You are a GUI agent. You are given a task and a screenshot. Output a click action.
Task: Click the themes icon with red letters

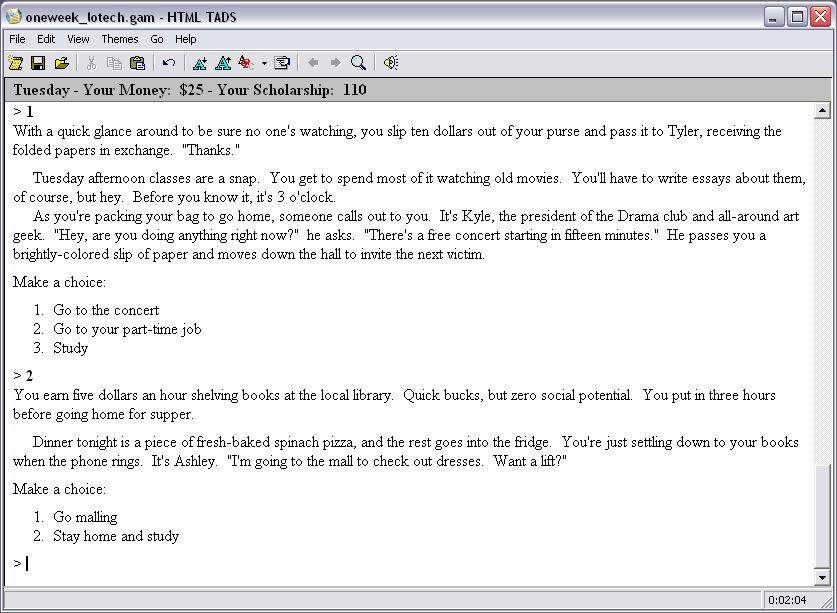tap(246, 63)
